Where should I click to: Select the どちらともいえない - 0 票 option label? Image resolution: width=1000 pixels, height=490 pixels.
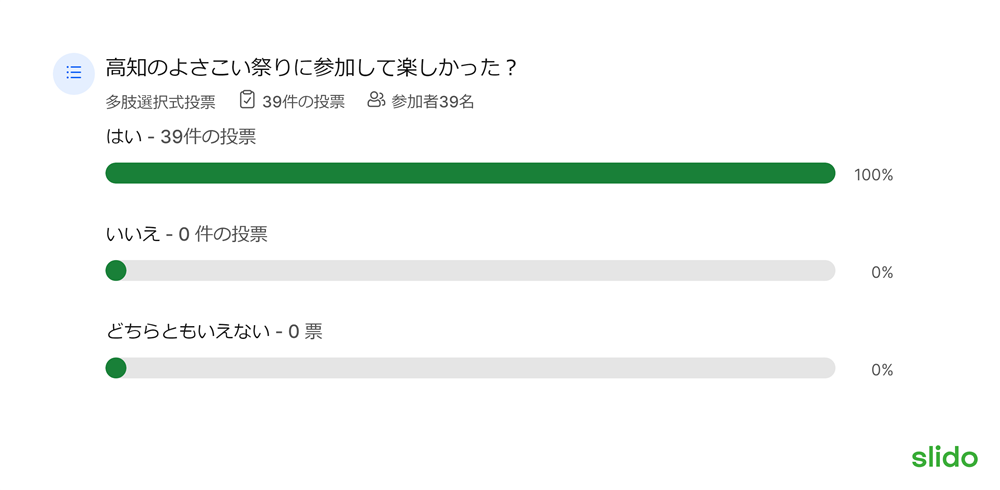pos(214,332)
